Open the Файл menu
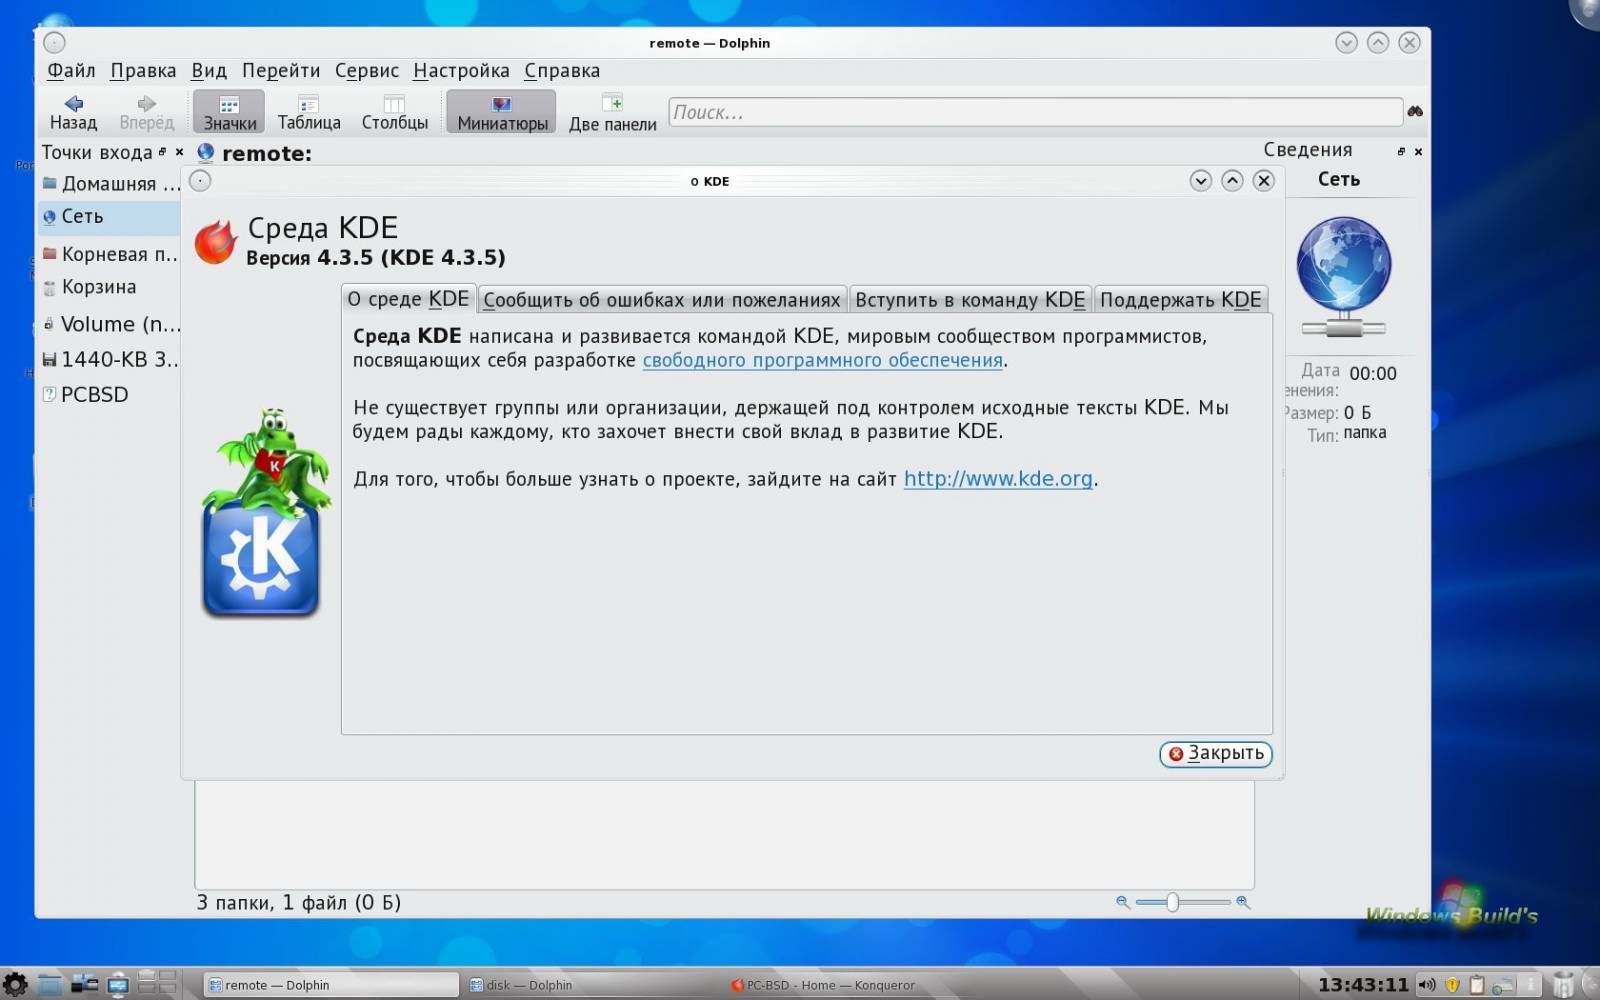Image resolution: width=1600 pixels, height=1000 pixels. pyautogui.click(x=71, y=70)
